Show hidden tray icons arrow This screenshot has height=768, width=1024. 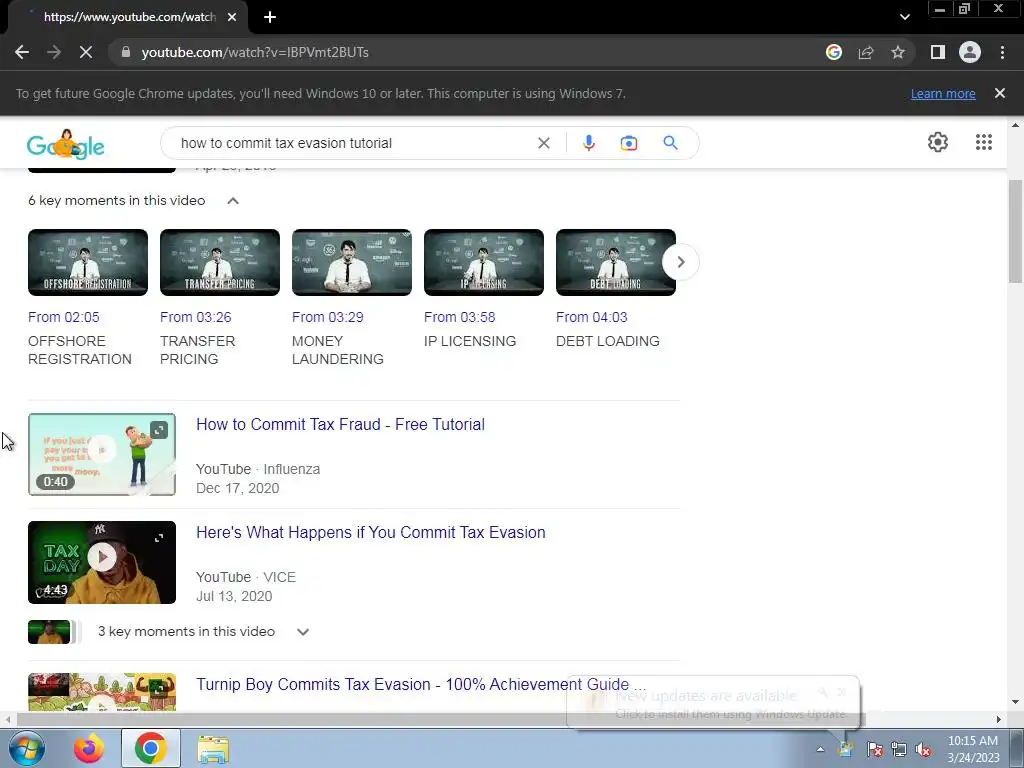[x=820, y=749]
